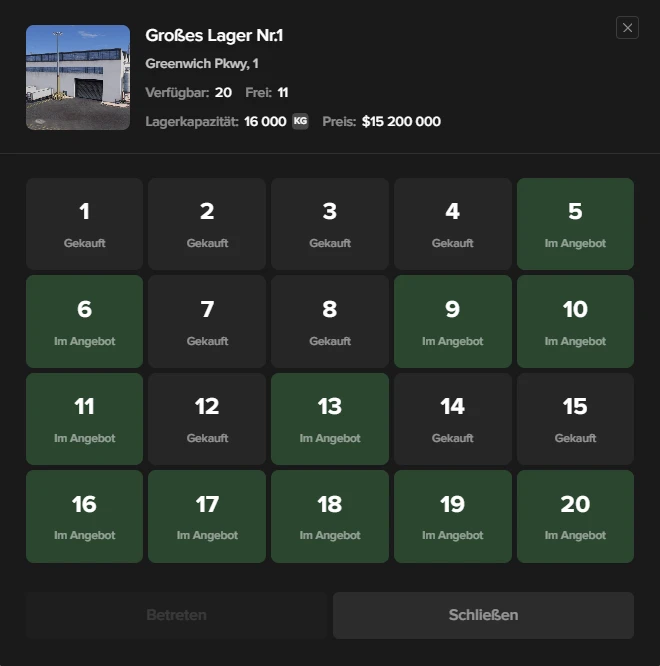Select storage unit 6 marked Im Angebot

pos(84,322)
